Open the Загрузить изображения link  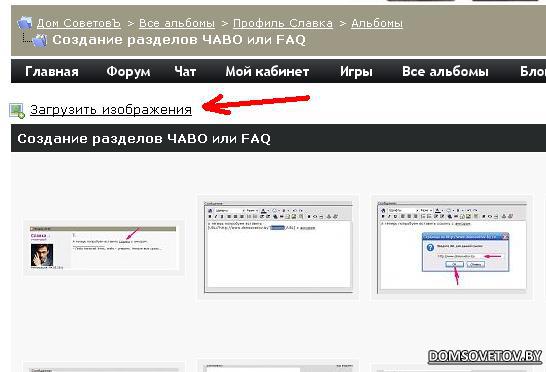pyautogui.click(x=111, y=110)
